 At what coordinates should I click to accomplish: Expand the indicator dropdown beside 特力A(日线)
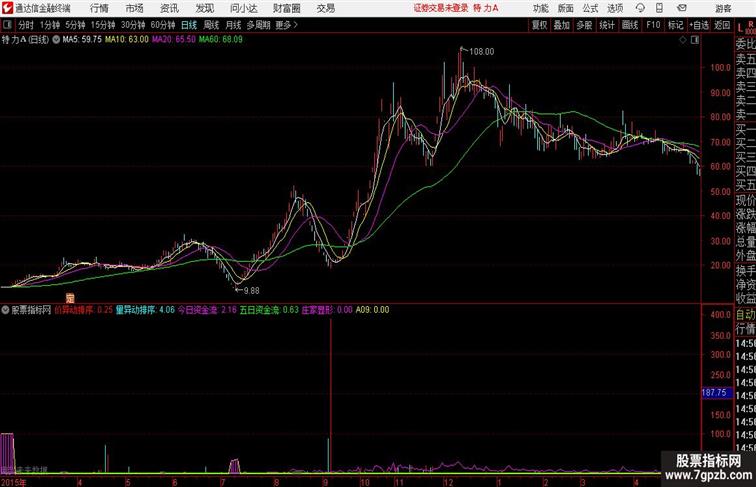56,40
